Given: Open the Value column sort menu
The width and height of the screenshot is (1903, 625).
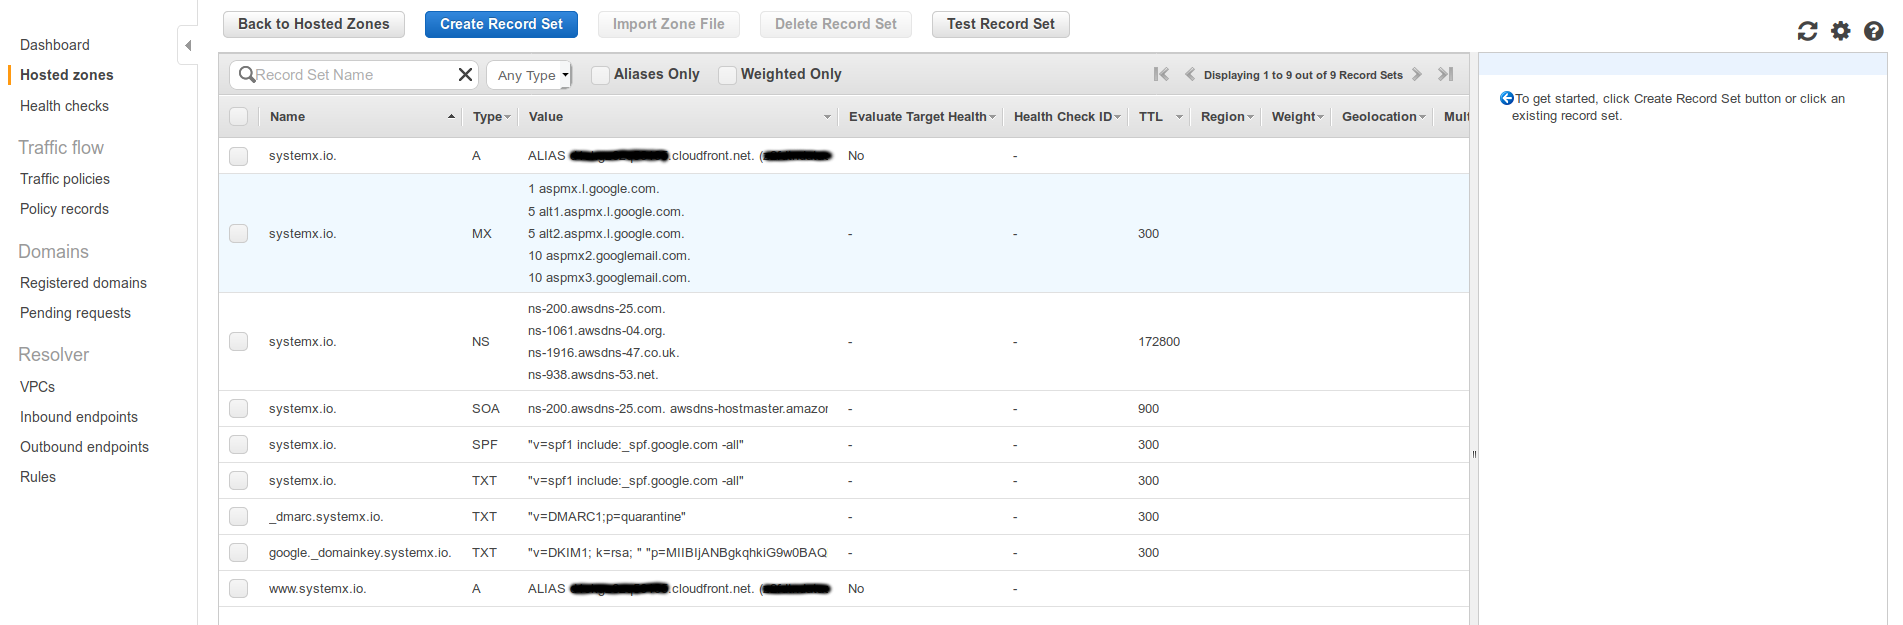Looking at the screenshot, I should tap(827, 117).
